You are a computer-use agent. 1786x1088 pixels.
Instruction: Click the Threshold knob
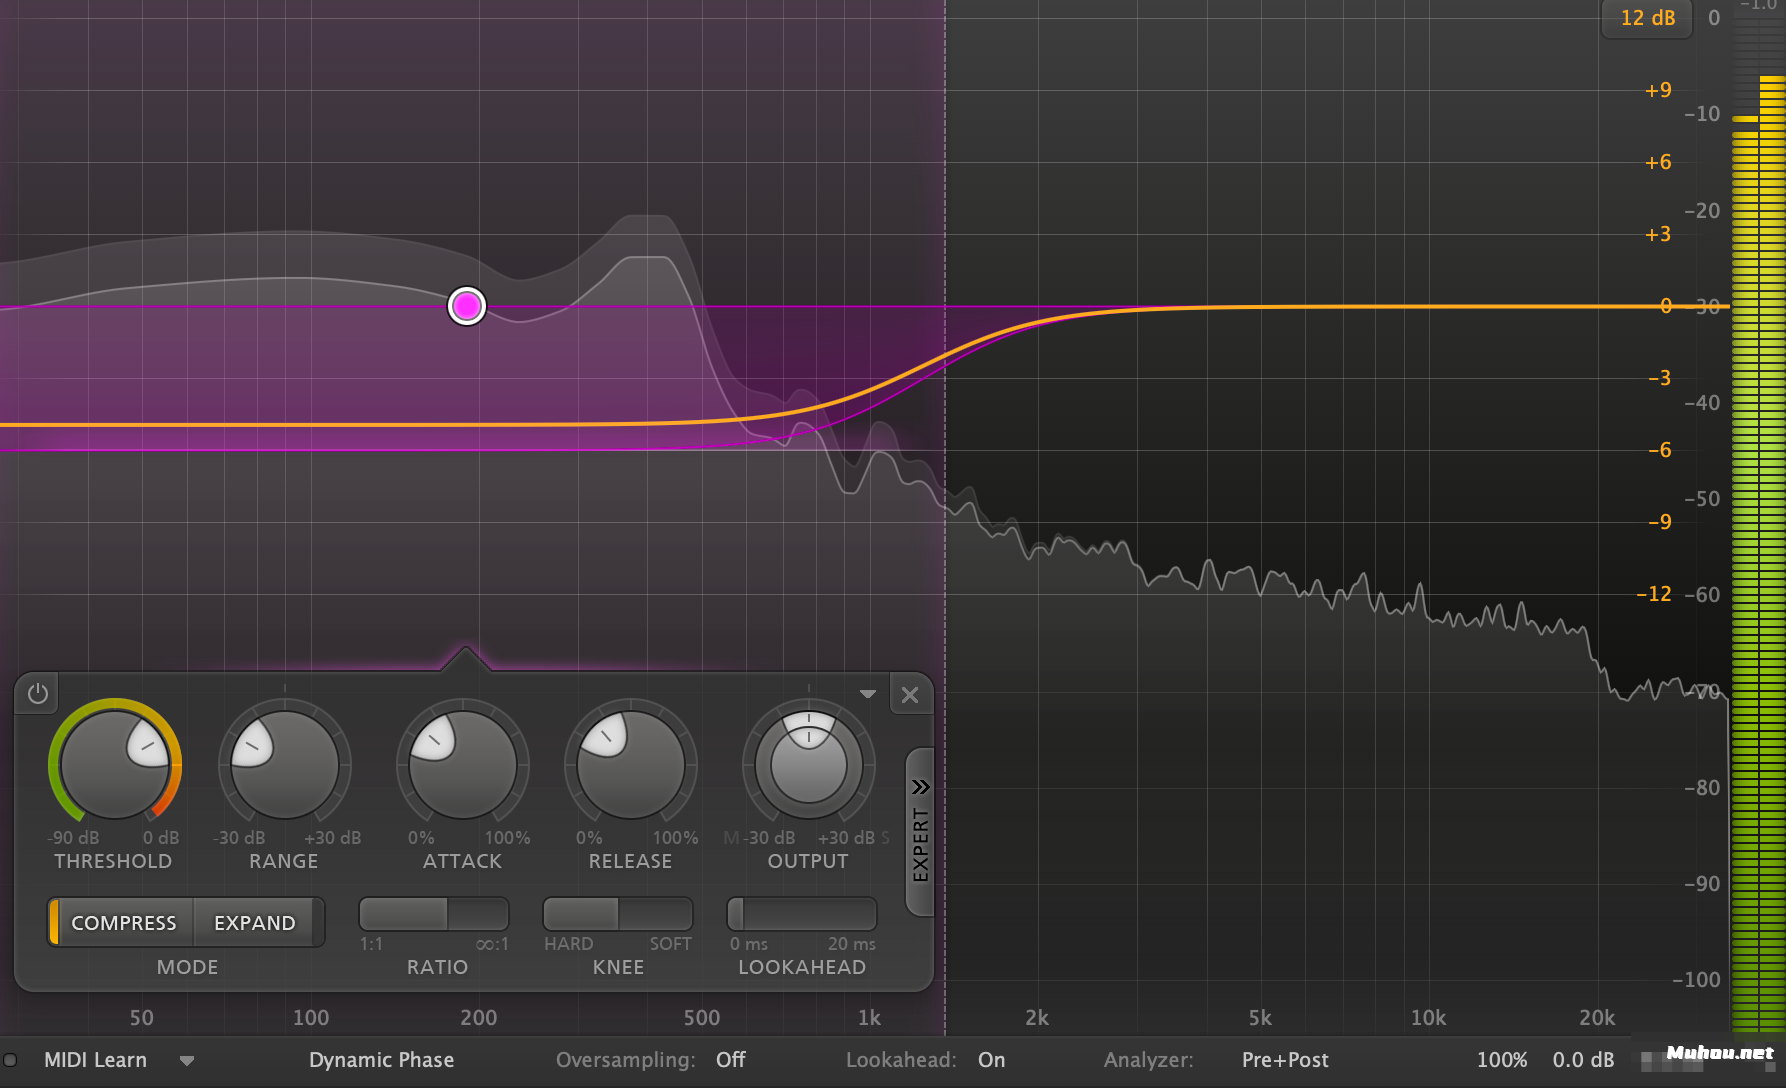115,765
